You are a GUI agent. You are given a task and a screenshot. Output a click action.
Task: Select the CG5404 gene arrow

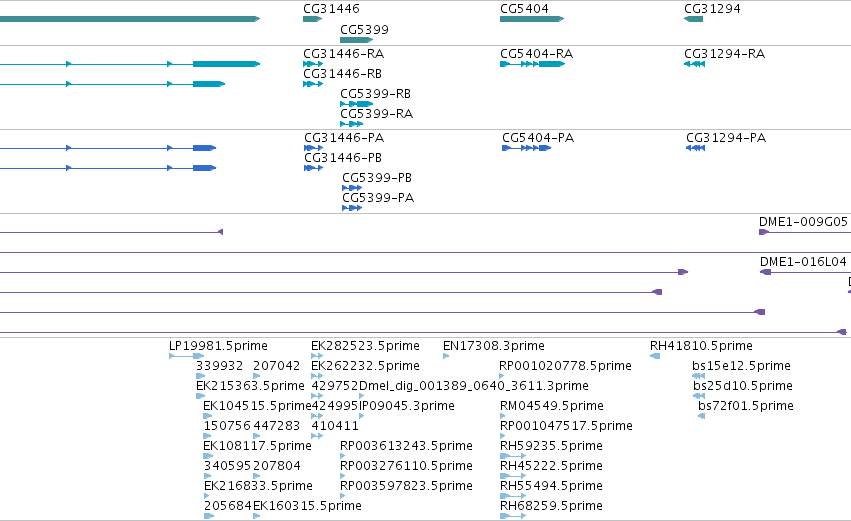click(532, 19)
